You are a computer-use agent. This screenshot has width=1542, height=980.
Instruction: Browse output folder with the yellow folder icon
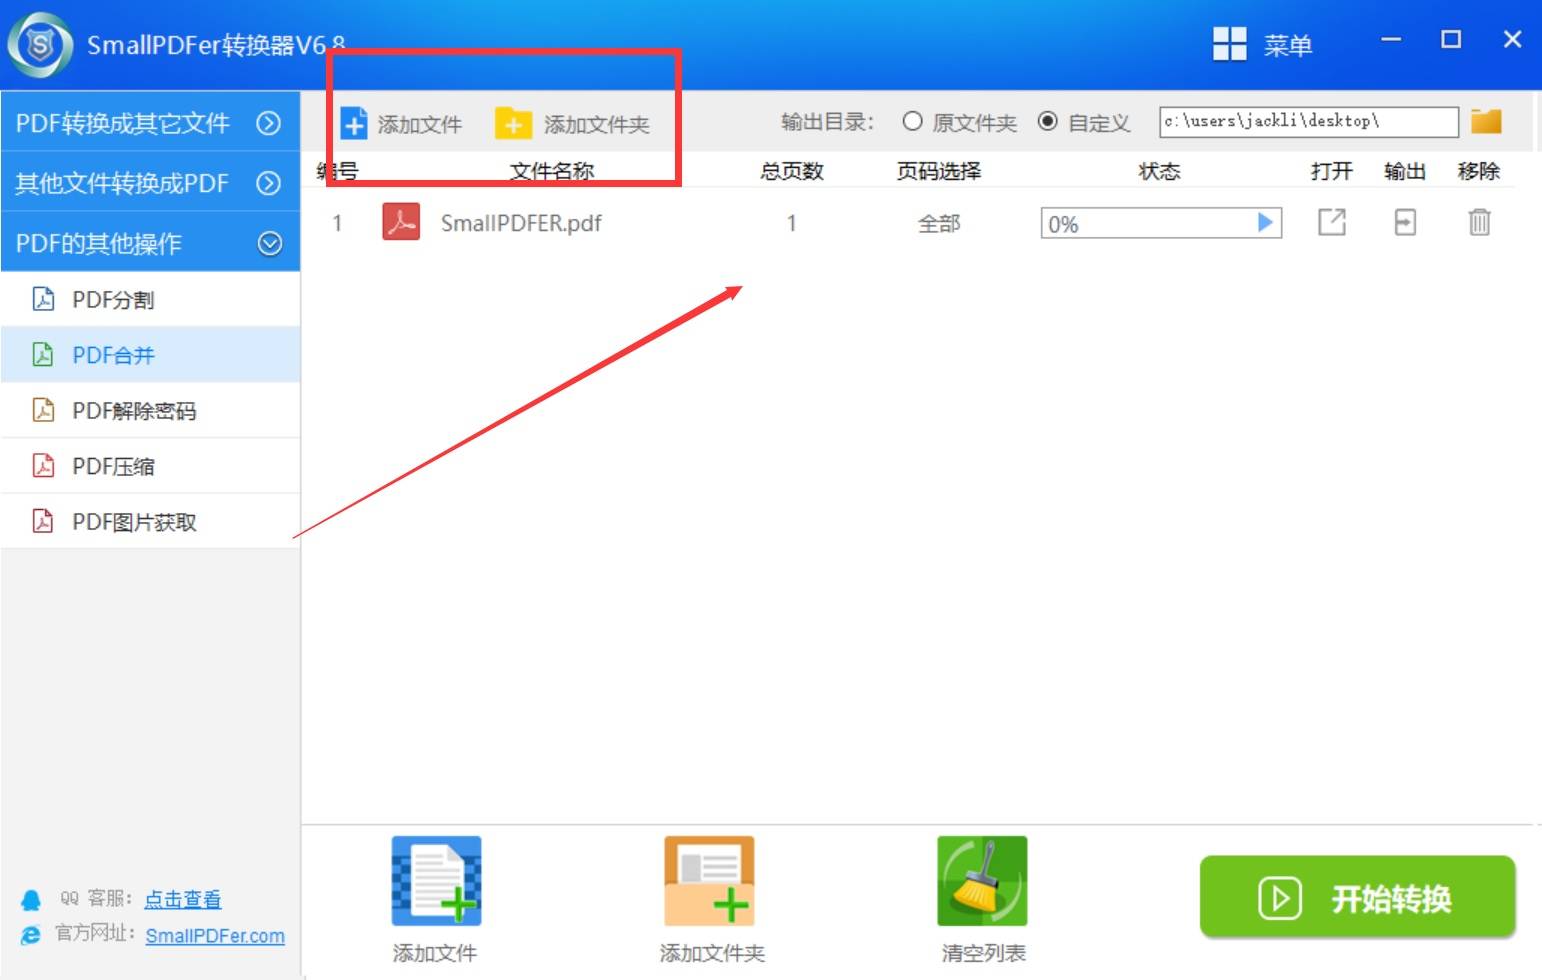(x=1486, y=121)
